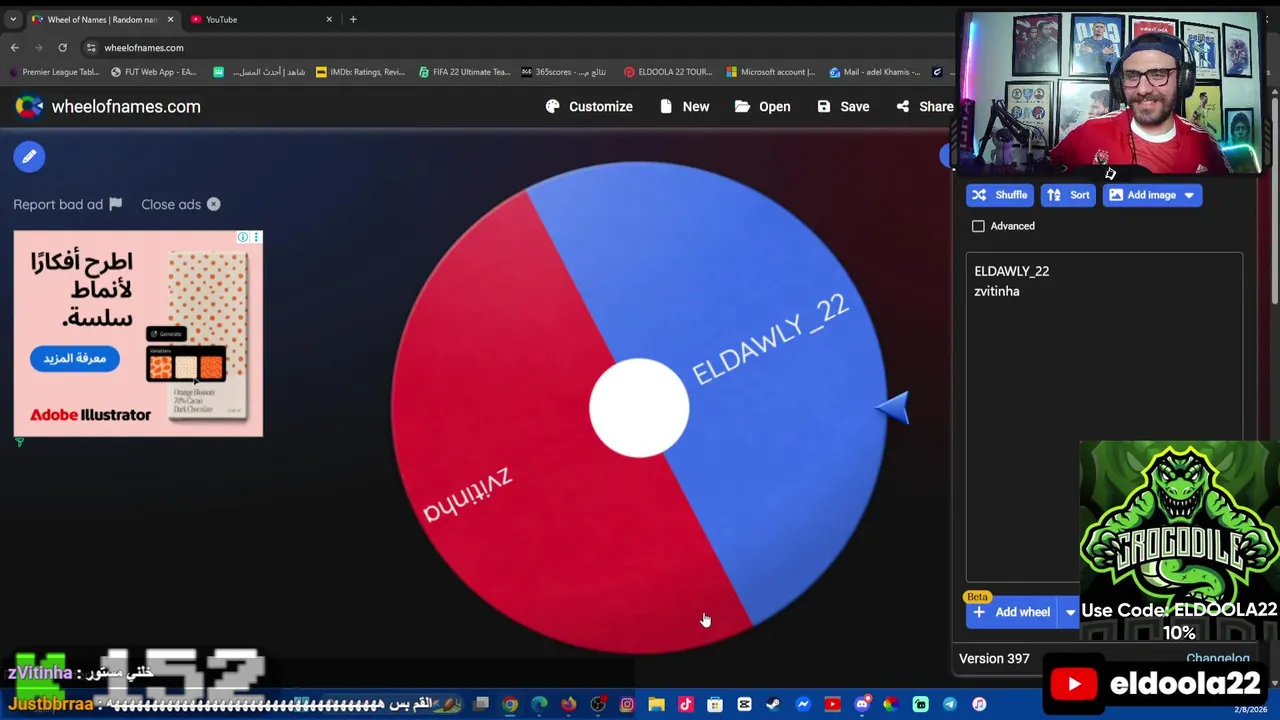Viewport: 1280px width, 720px height.
Task: Open File Explorer from the taskbar
Action: click(x=656, y=705)
